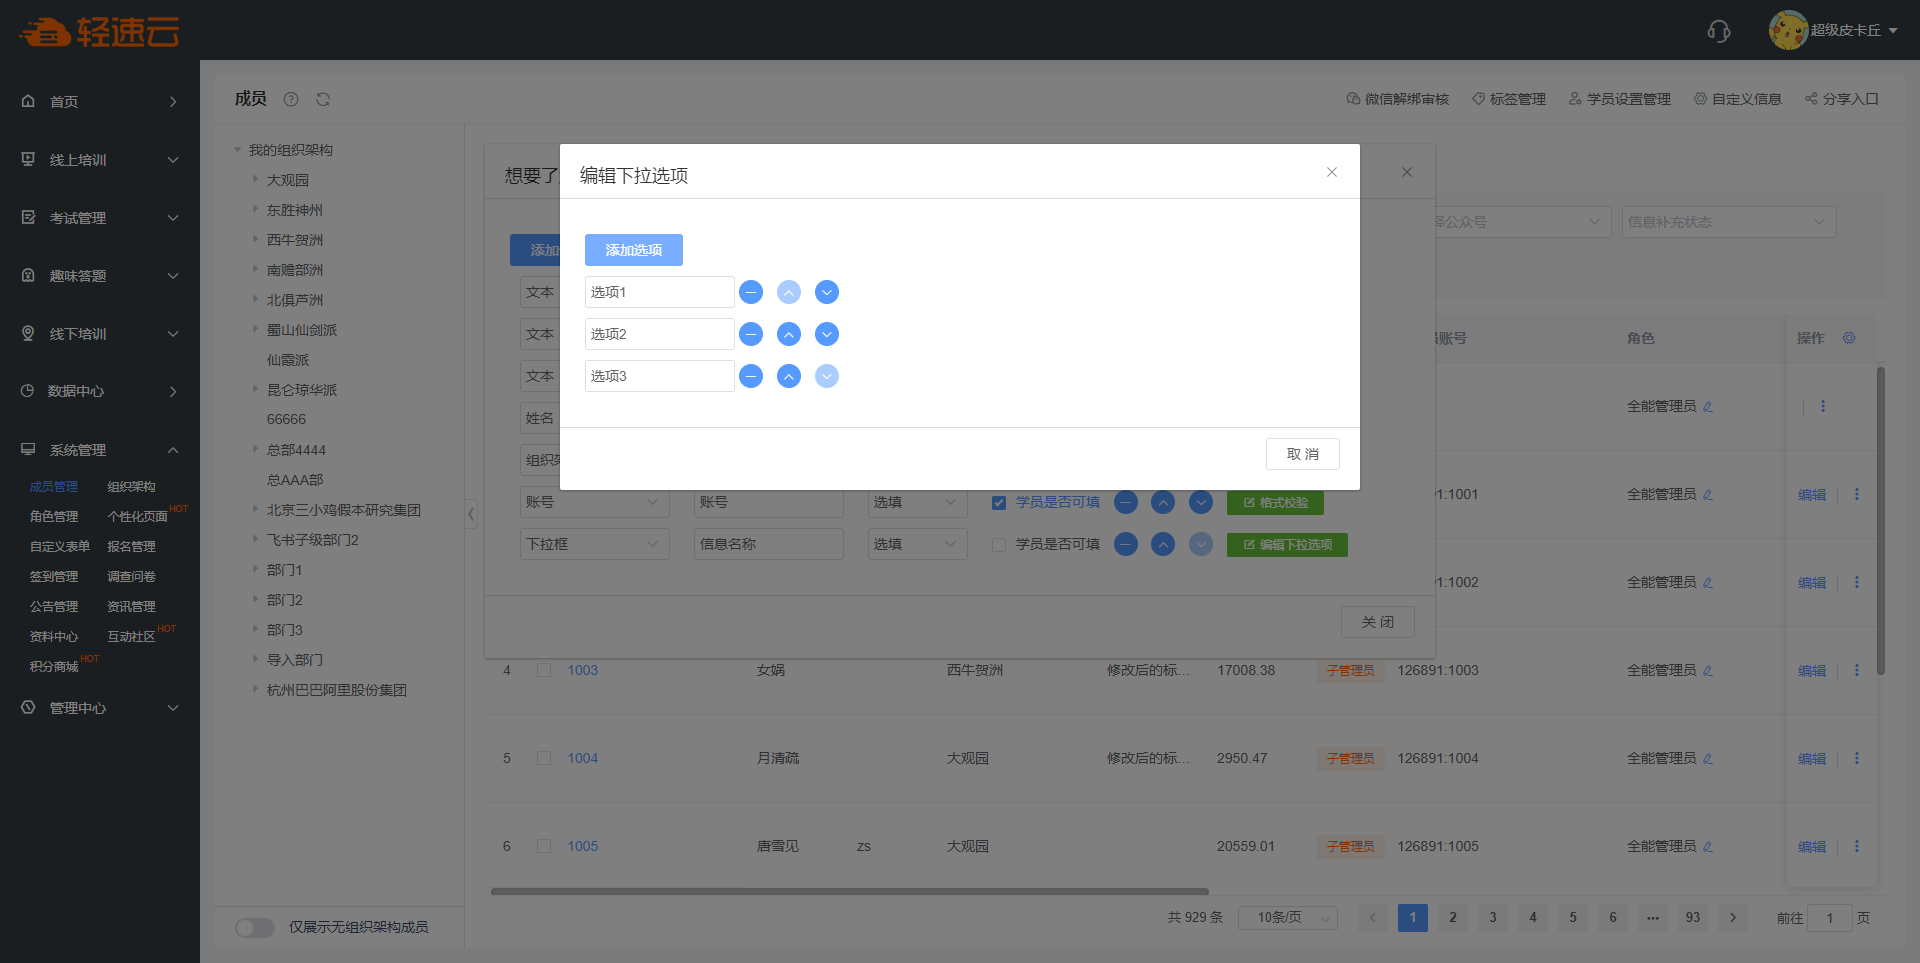The height and width of the screenshot is (963, 1920).
Task: Toggle 仅展示无组织架构成员 switch
Action: [x=255, y=927]
